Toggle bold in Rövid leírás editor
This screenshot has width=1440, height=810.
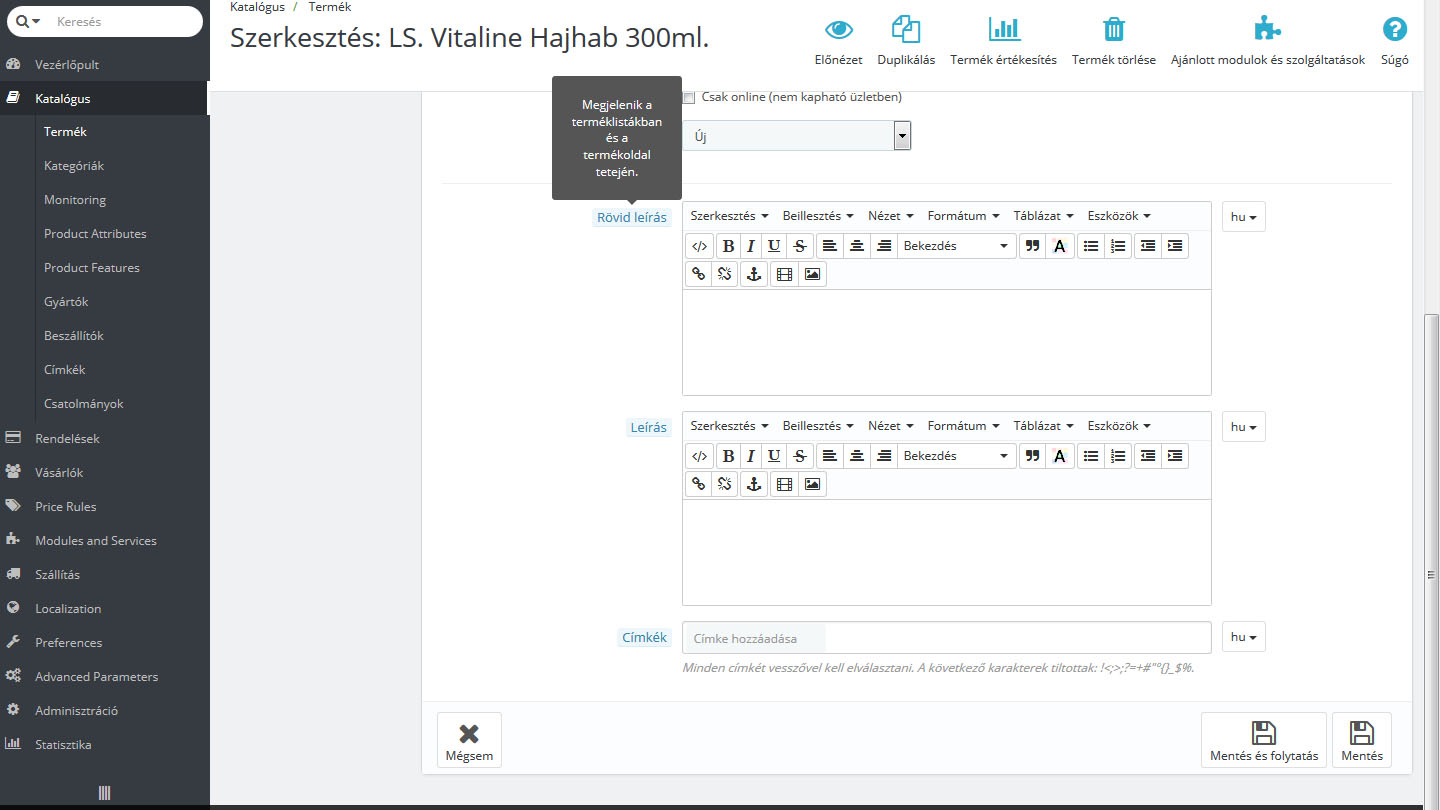pos(728,246)
